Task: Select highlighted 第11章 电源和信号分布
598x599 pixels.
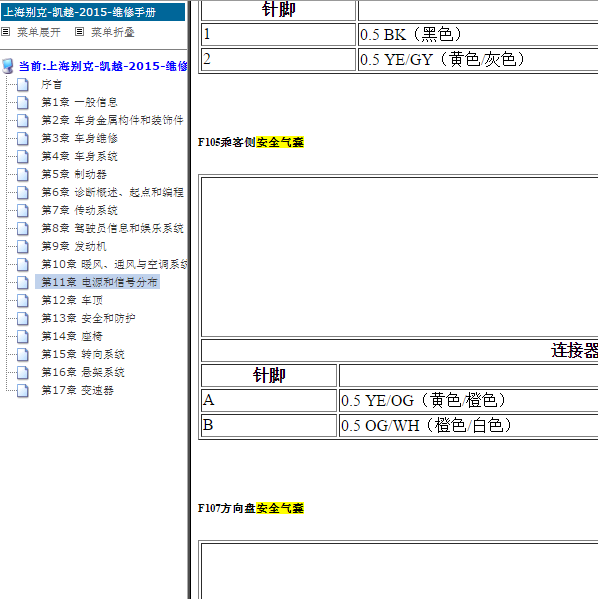Action: tap(98, 282)
